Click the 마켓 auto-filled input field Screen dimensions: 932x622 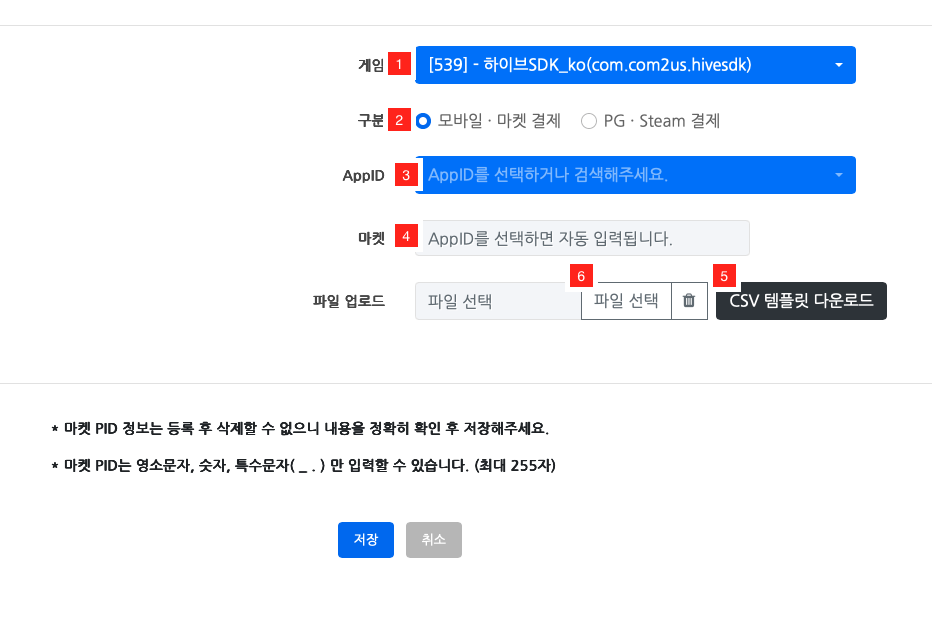point(585,238)
